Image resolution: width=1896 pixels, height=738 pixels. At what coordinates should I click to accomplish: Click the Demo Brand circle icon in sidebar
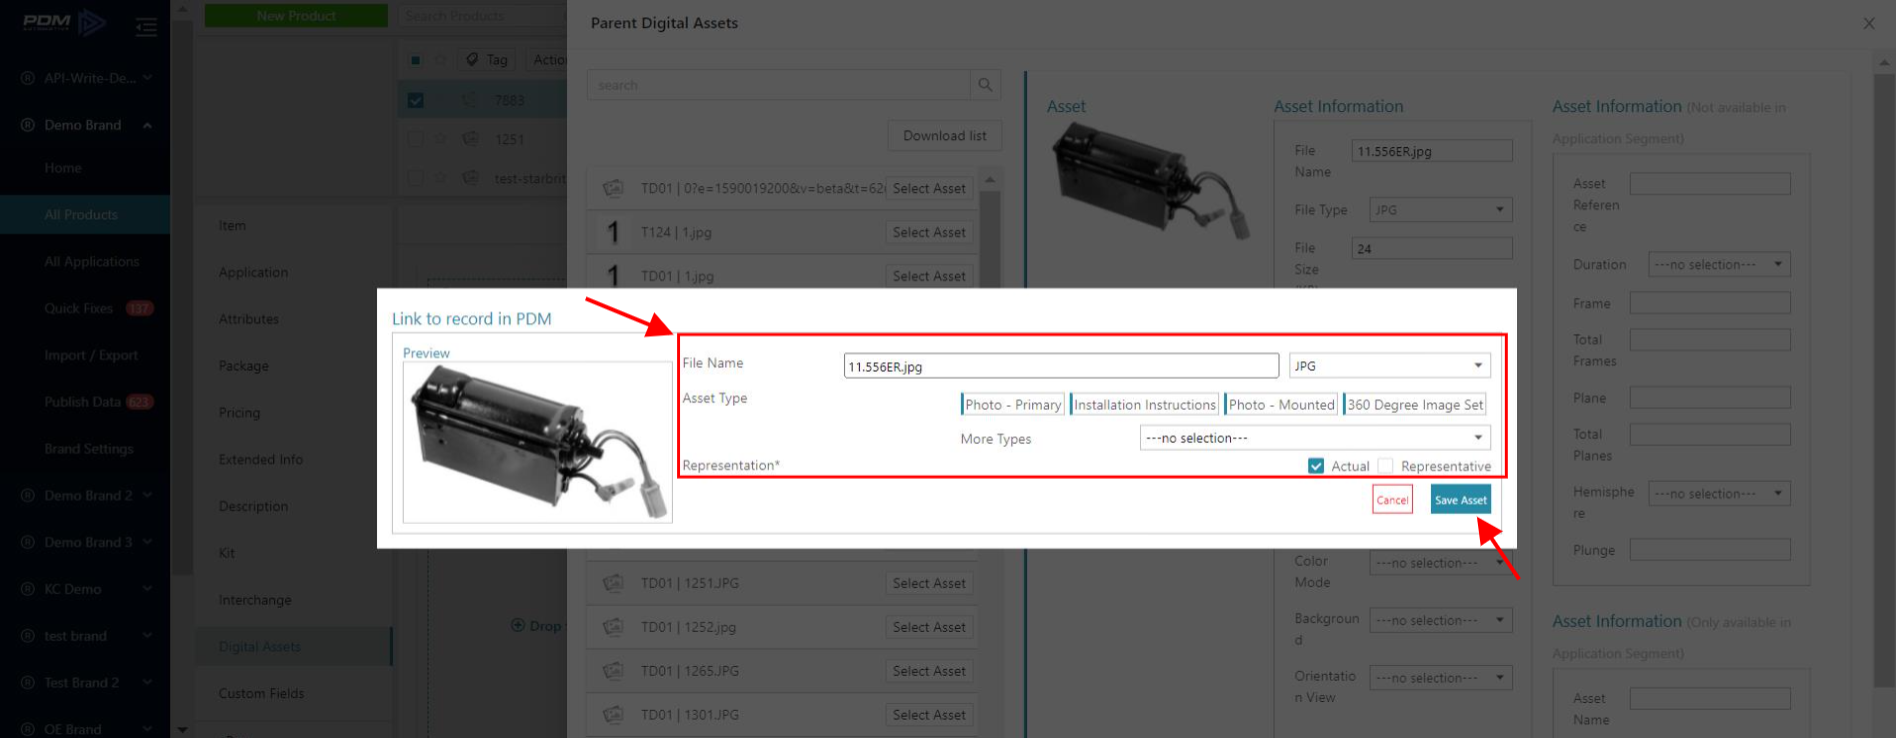pos(28,125)
